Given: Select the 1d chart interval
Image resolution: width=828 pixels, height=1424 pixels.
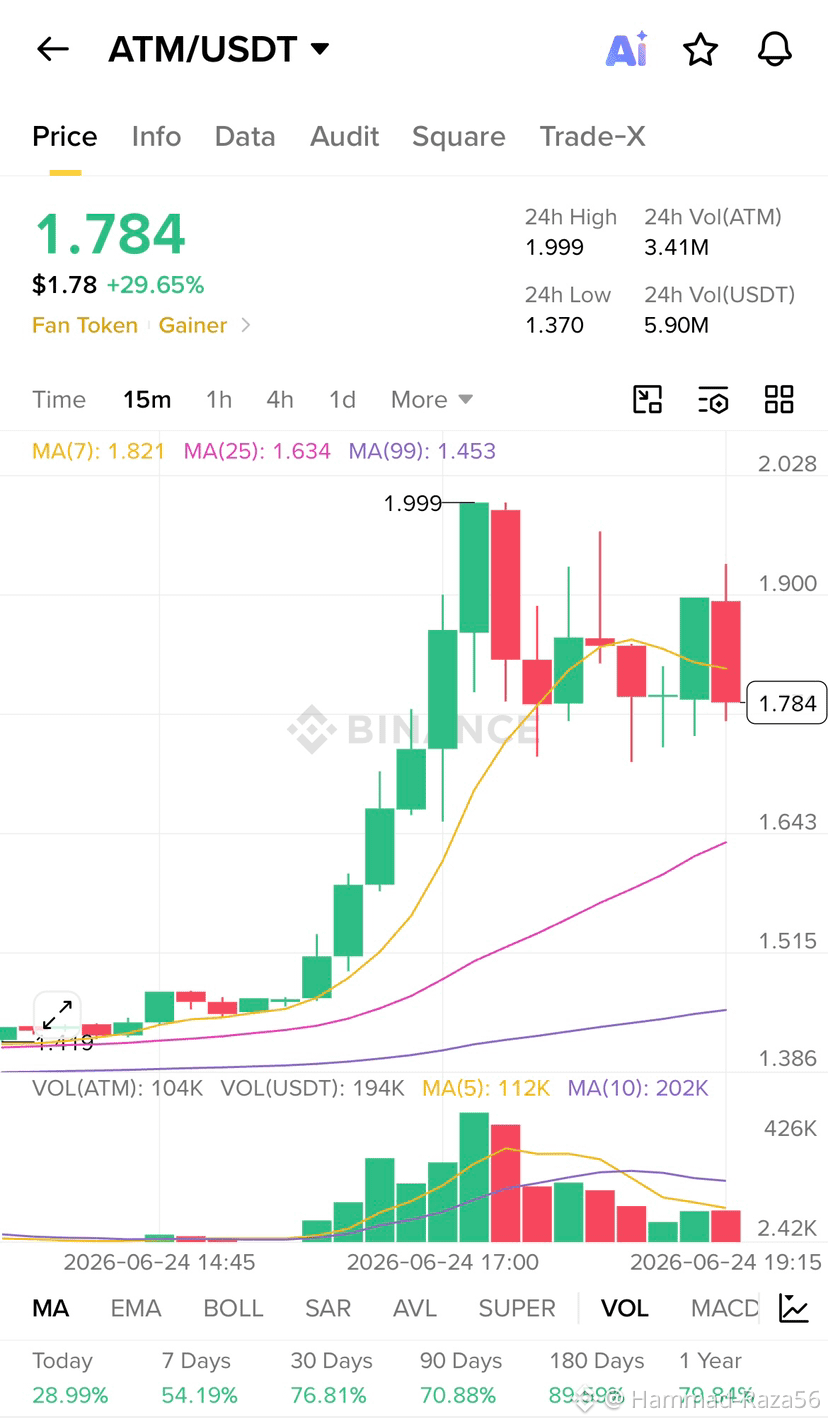Looking at the screenshot, I should (343, 400).
